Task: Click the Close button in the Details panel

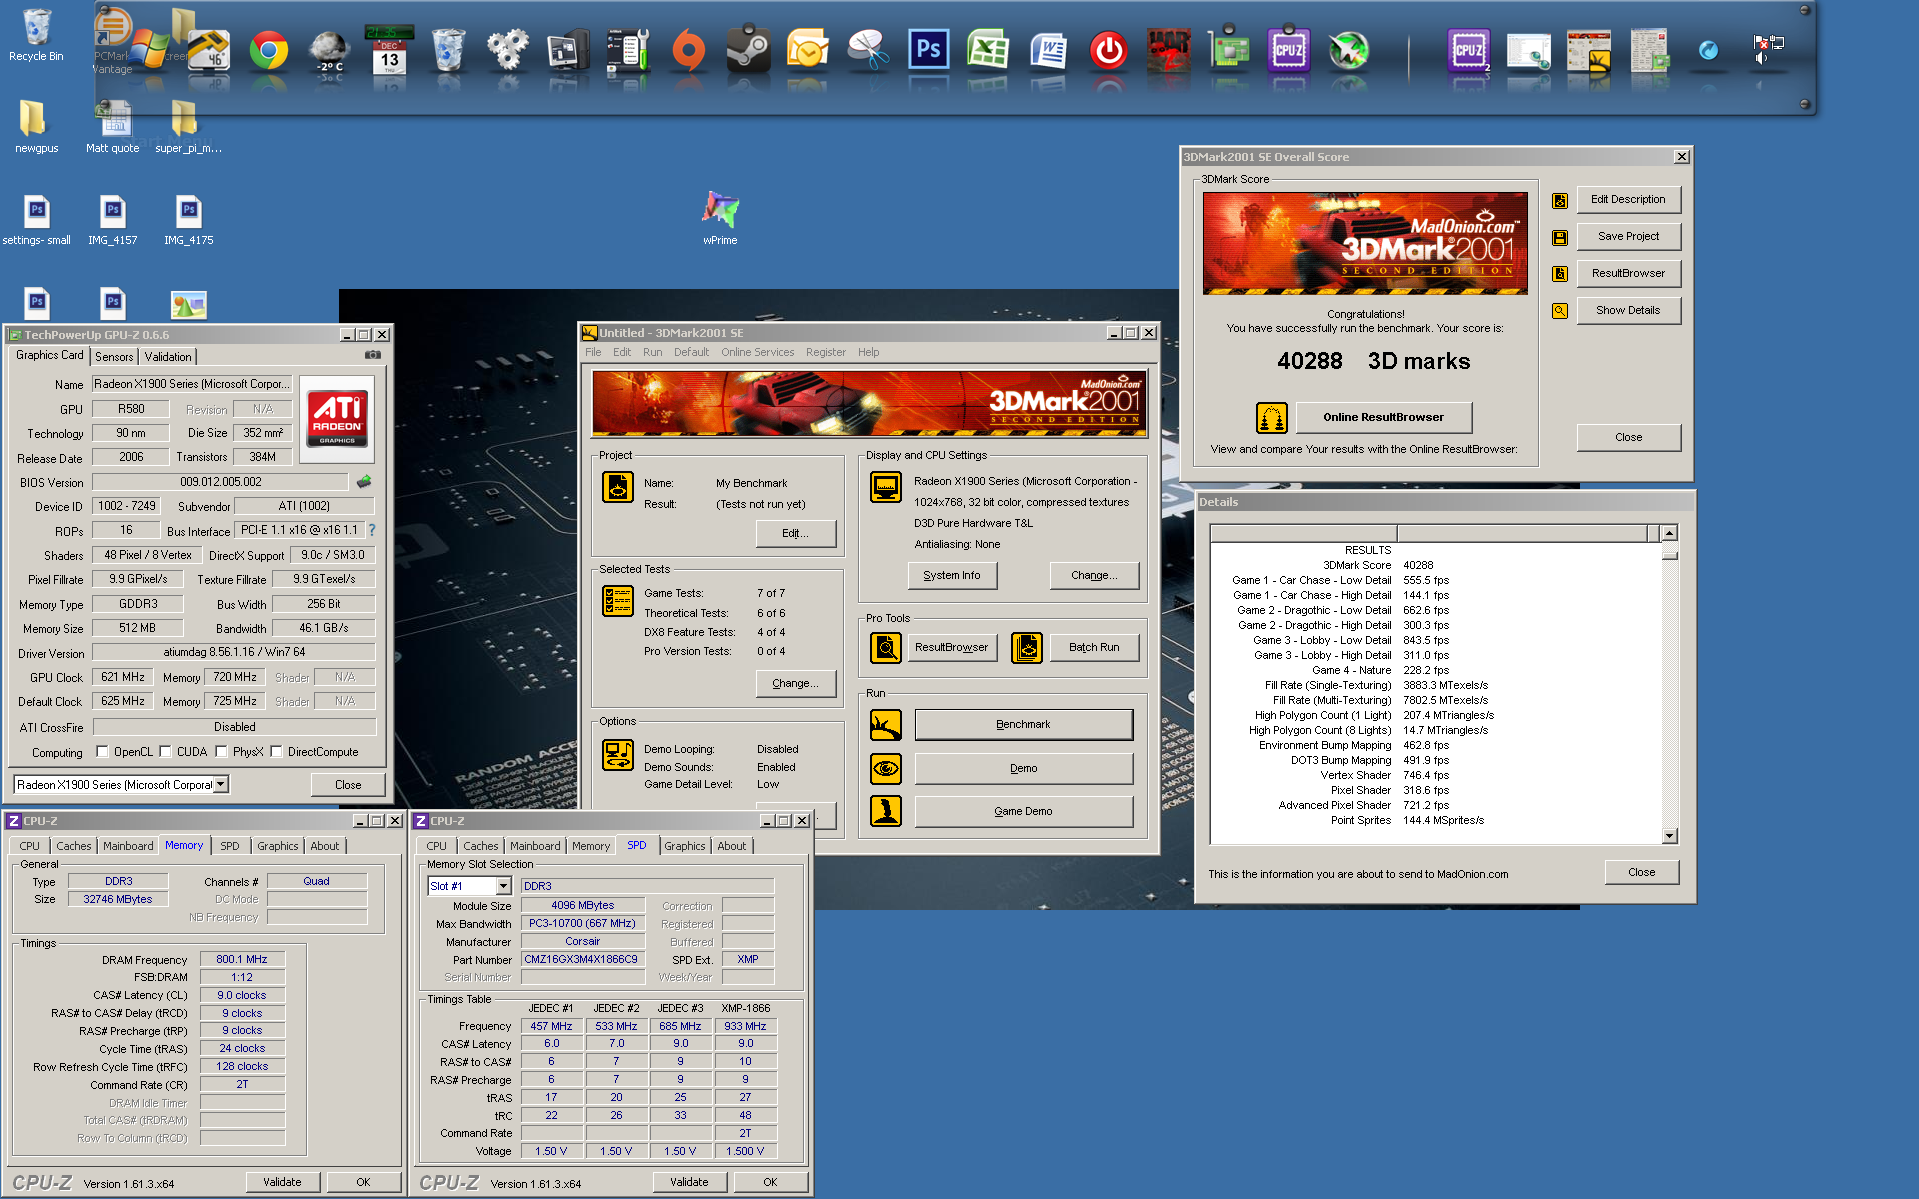Action: click(1641, 872)
